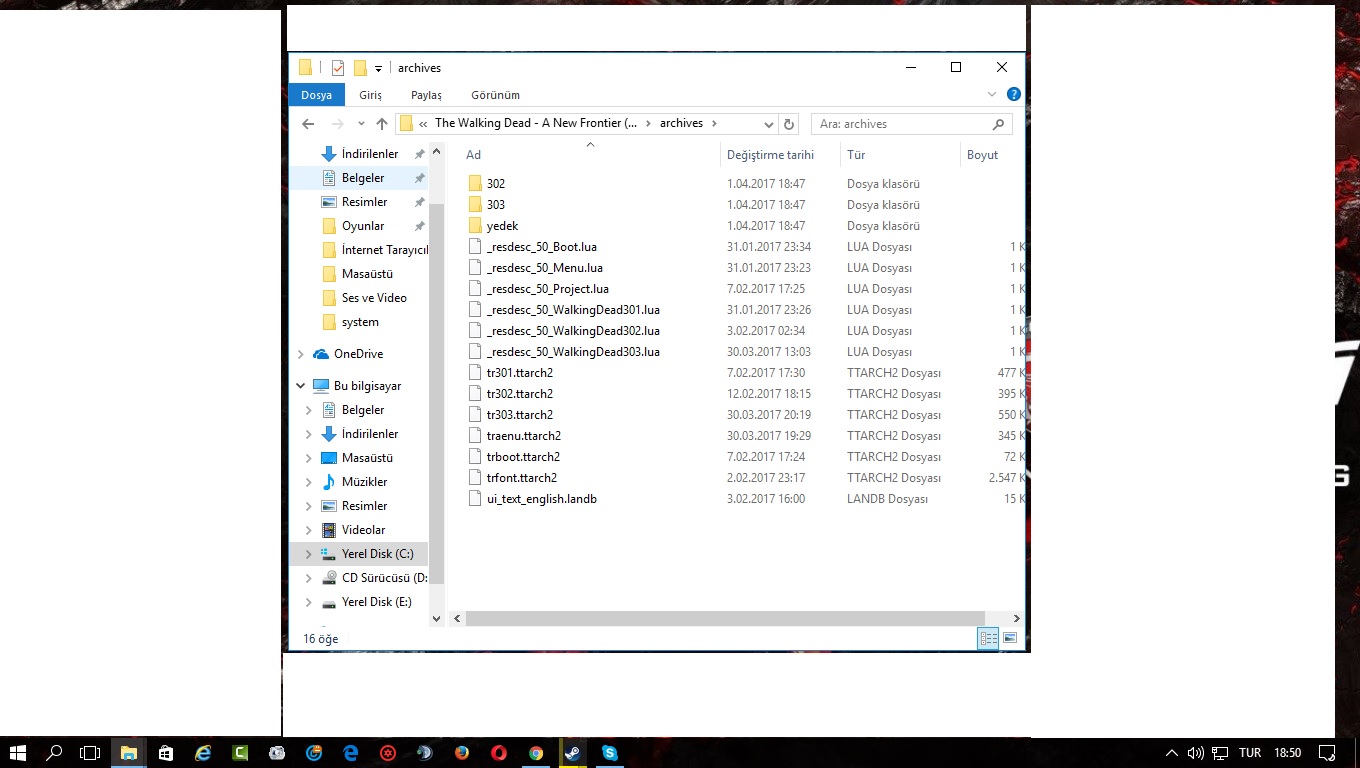Click the Ara: archives search field
Screen dimensions: 1360x768
[x=900, y=124]
